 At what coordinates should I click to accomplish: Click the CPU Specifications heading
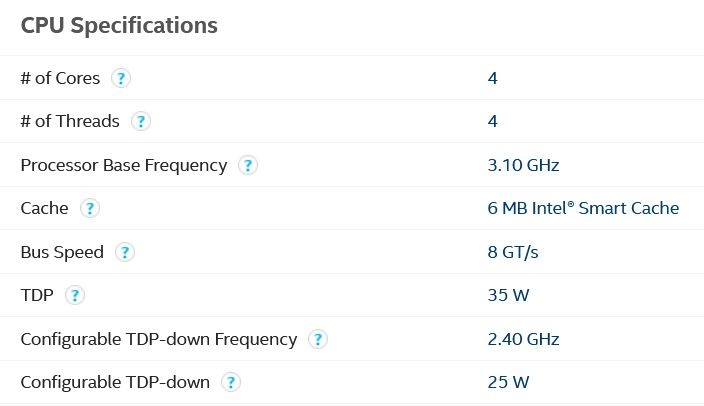(119, 26)
